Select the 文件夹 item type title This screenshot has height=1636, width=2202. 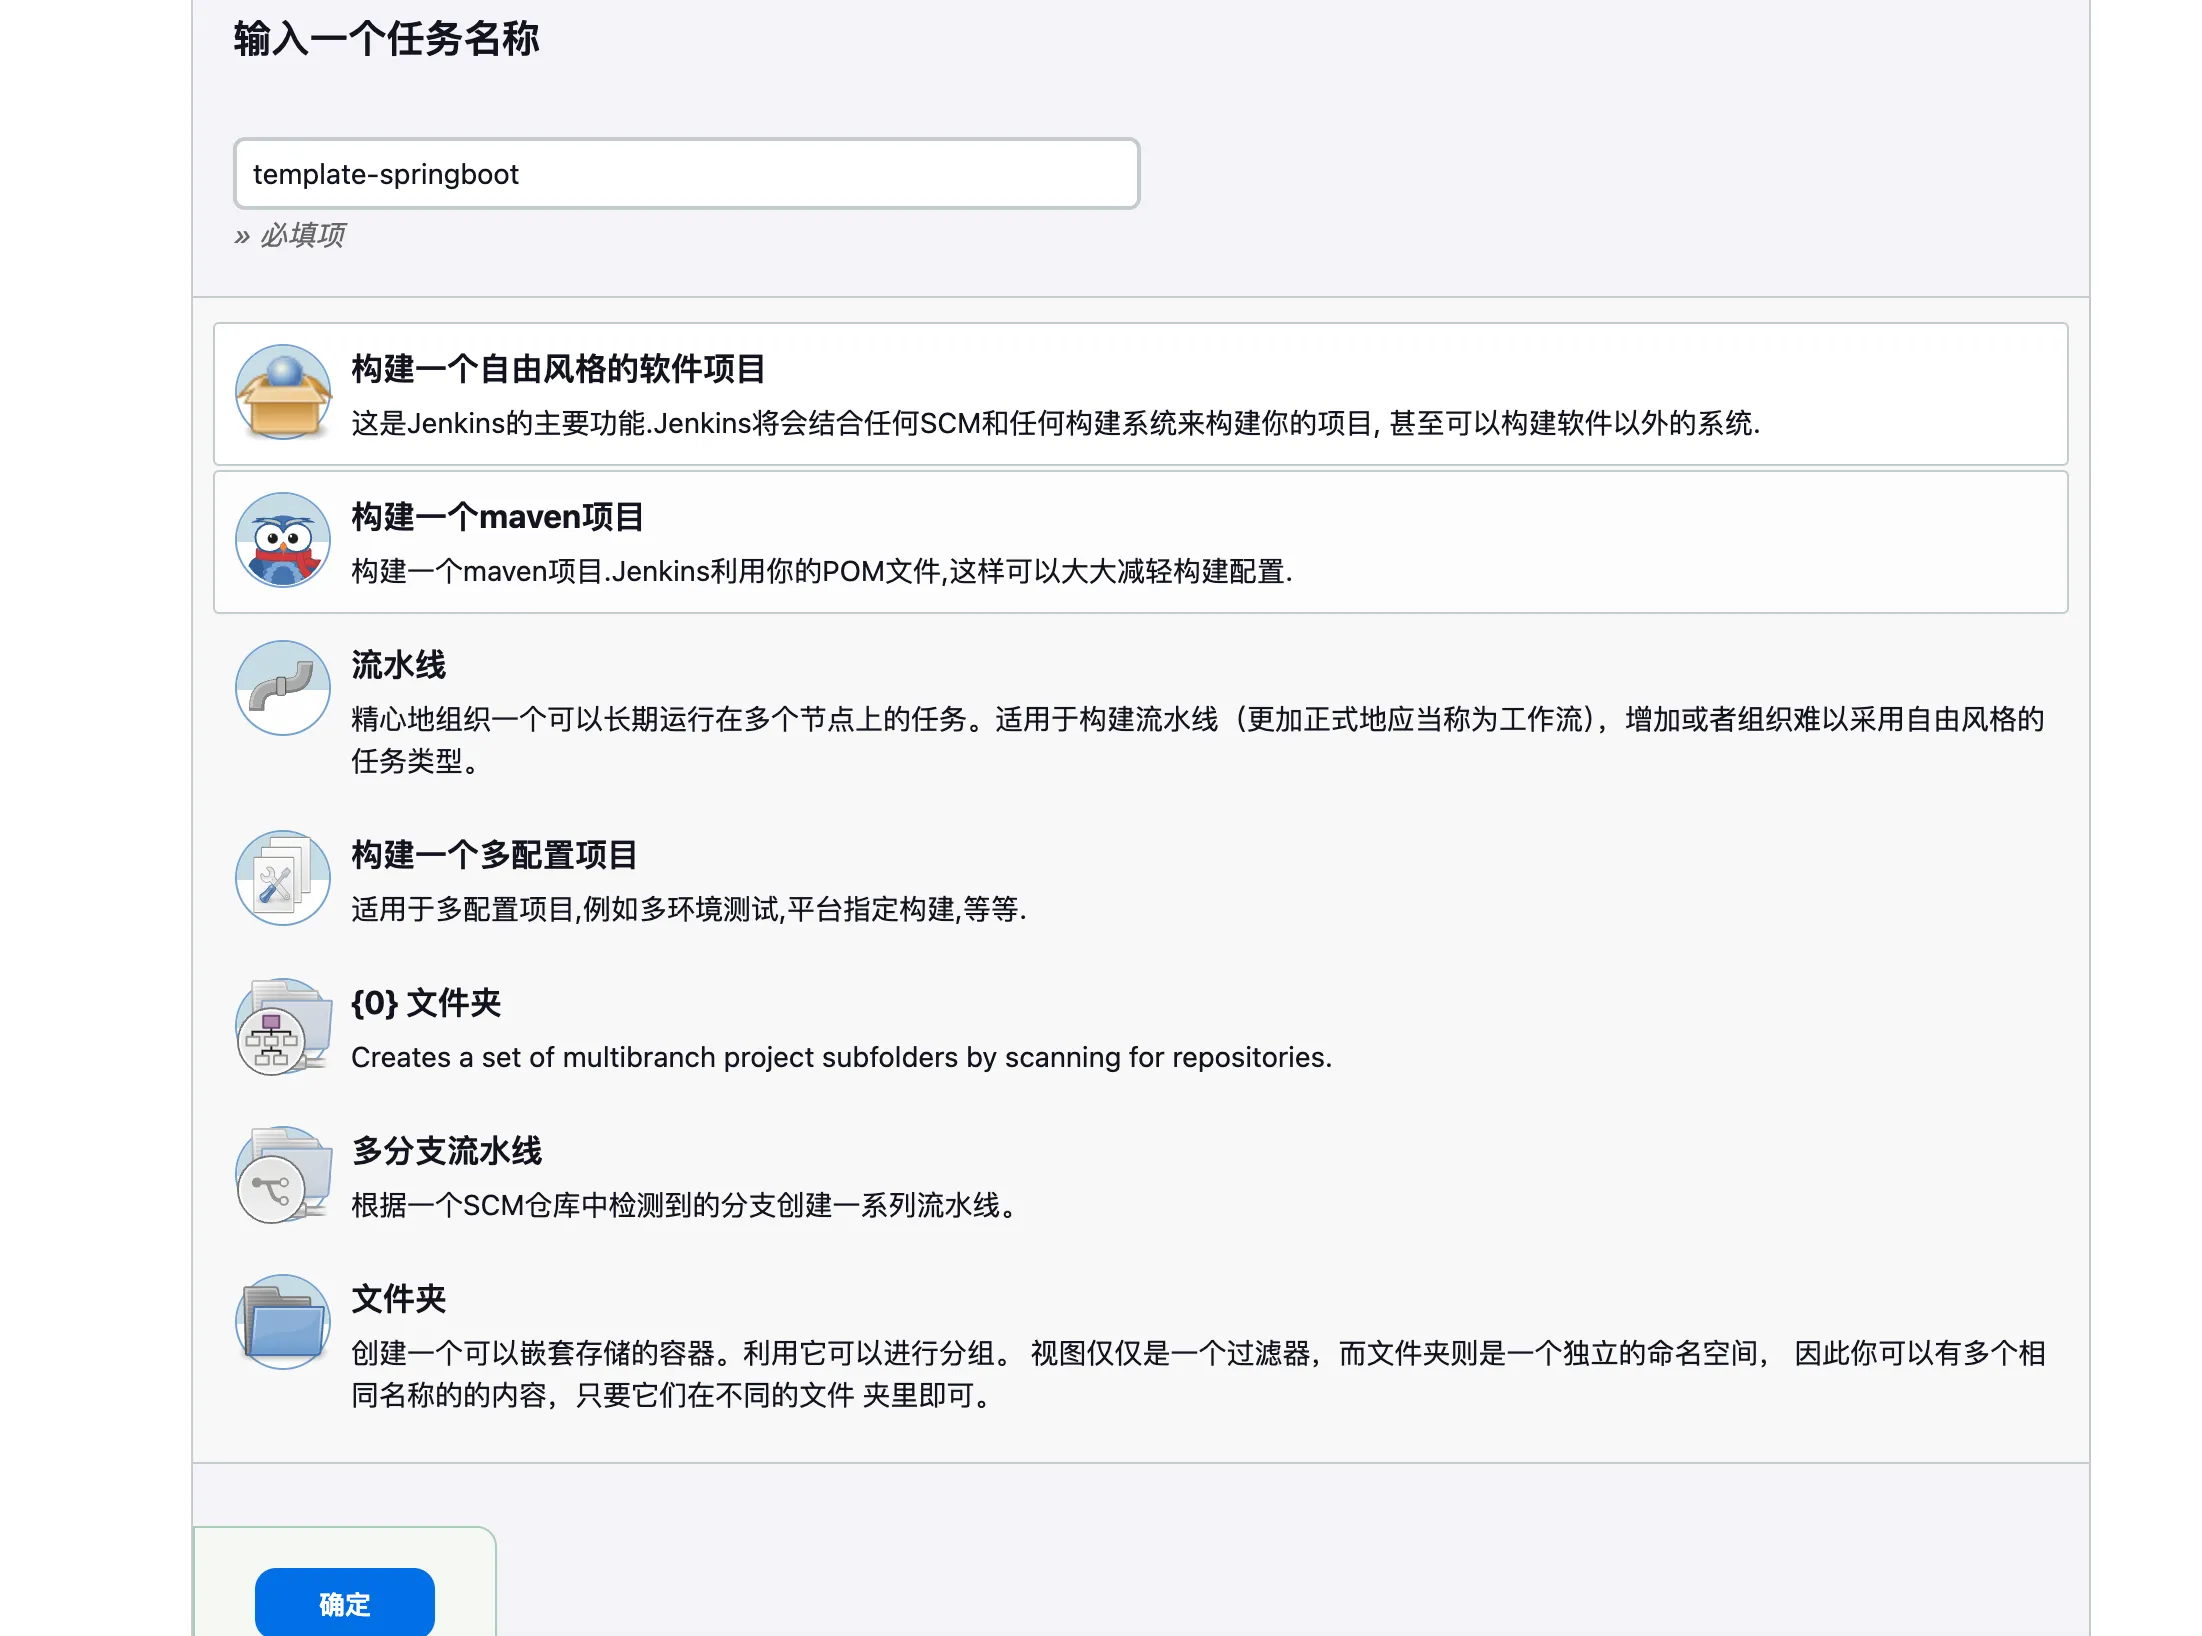click(398, 1299)
